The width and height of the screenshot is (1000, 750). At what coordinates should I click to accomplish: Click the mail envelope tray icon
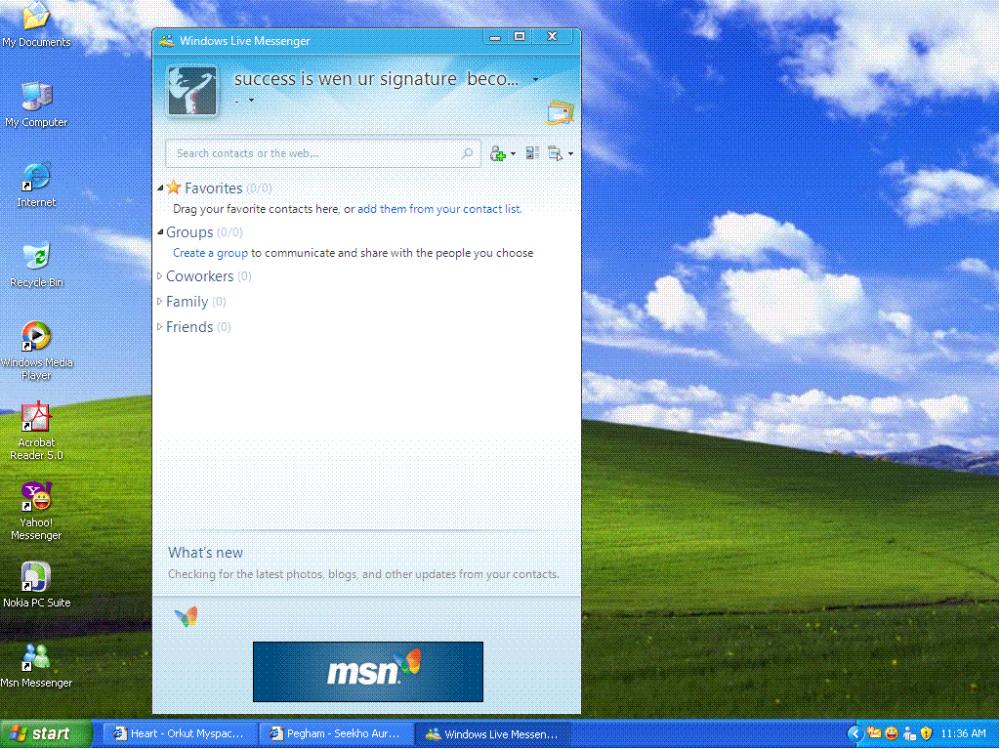coord(874,734)
